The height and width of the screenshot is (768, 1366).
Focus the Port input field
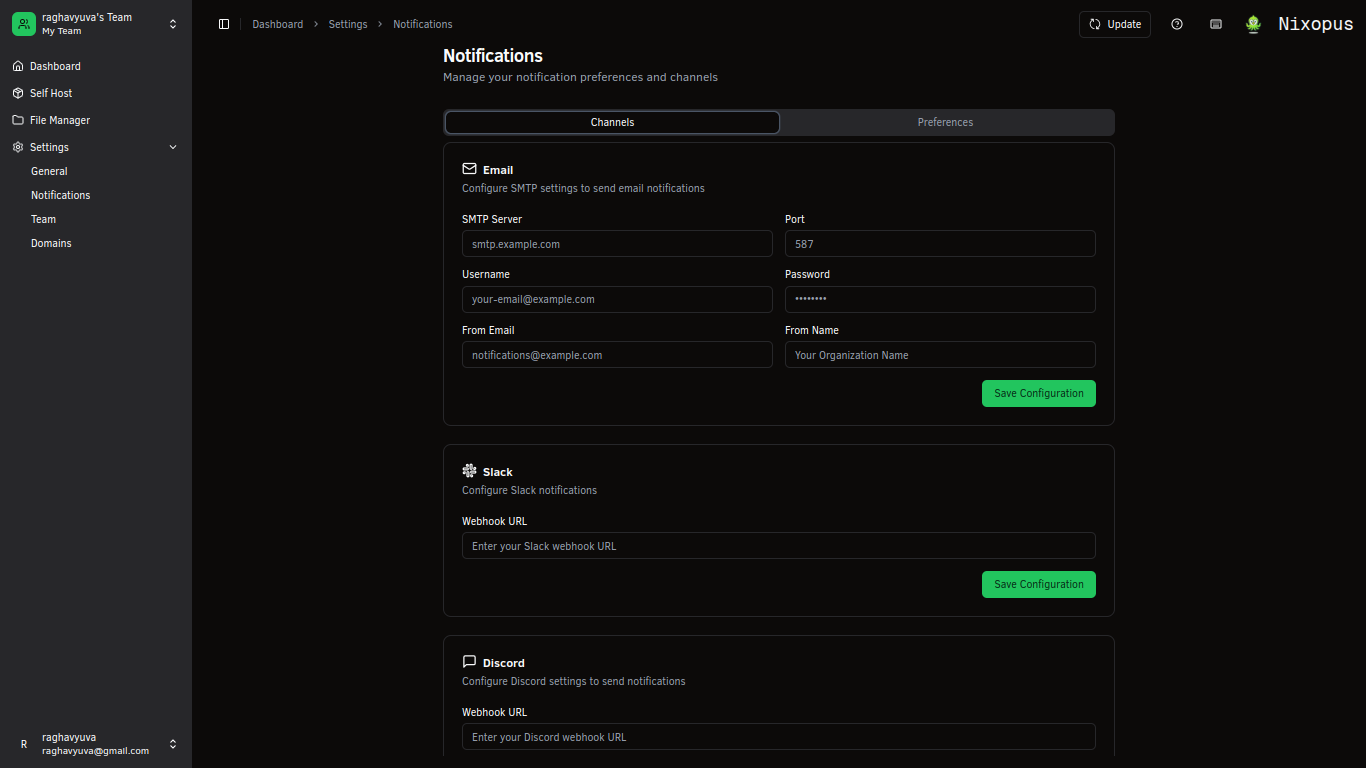(940, 244)
